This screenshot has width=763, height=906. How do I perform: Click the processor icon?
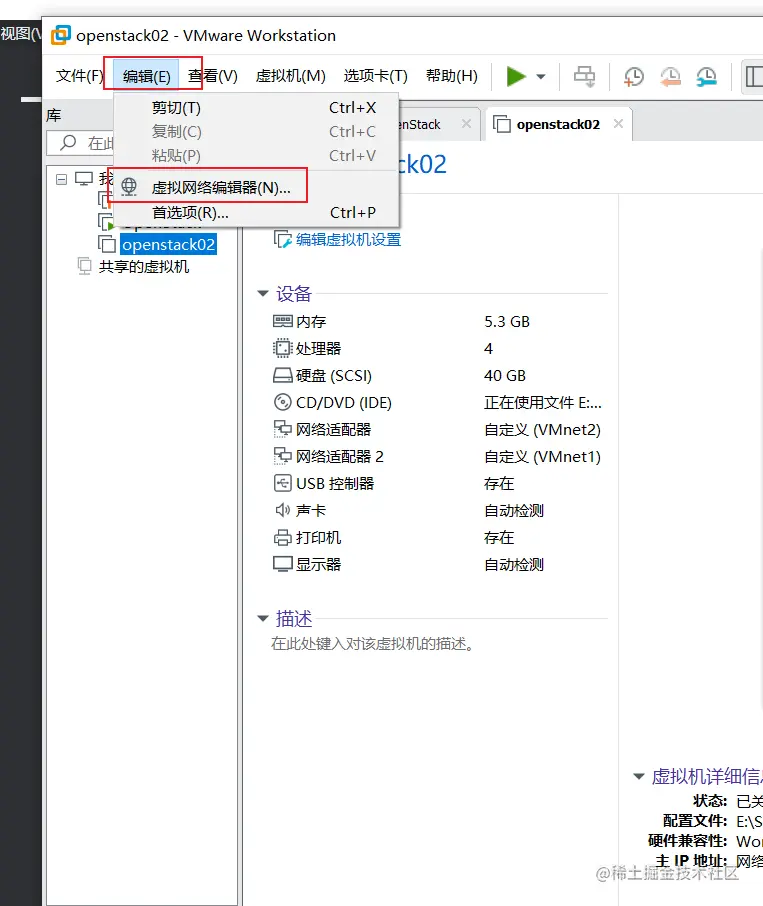pos(282,348)
